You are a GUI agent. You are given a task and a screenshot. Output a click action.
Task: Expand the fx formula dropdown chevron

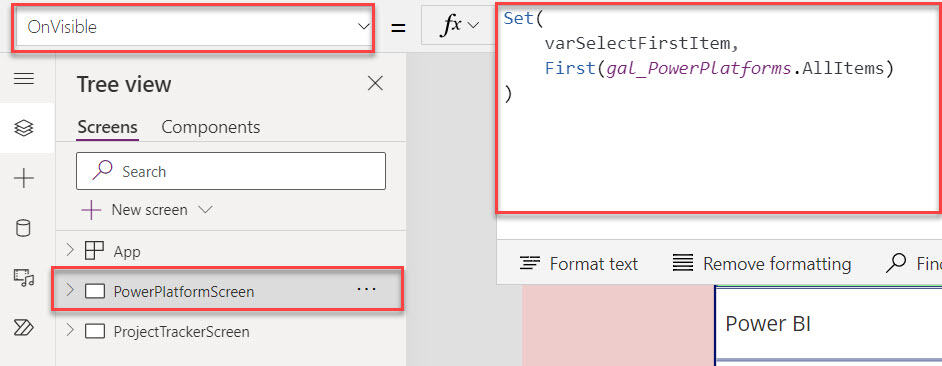(473, 25)
